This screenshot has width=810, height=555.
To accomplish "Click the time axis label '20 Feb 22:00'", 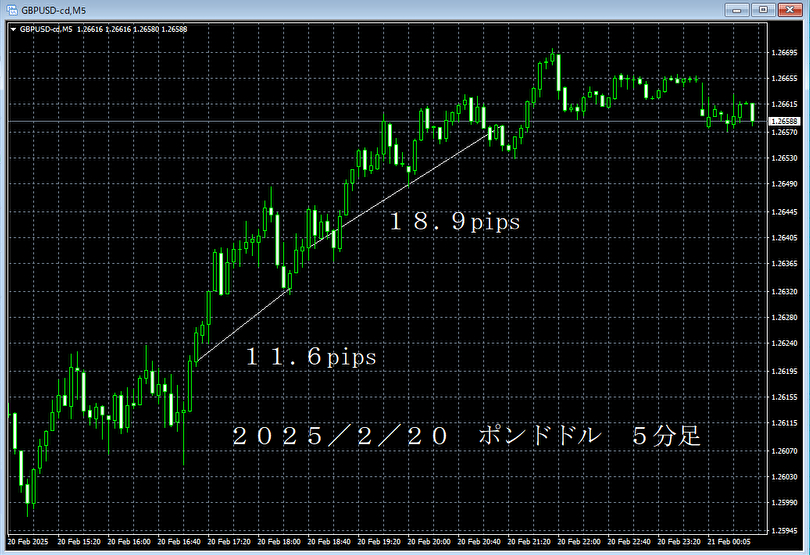I will pyautogui.click(x=579, y=542).
